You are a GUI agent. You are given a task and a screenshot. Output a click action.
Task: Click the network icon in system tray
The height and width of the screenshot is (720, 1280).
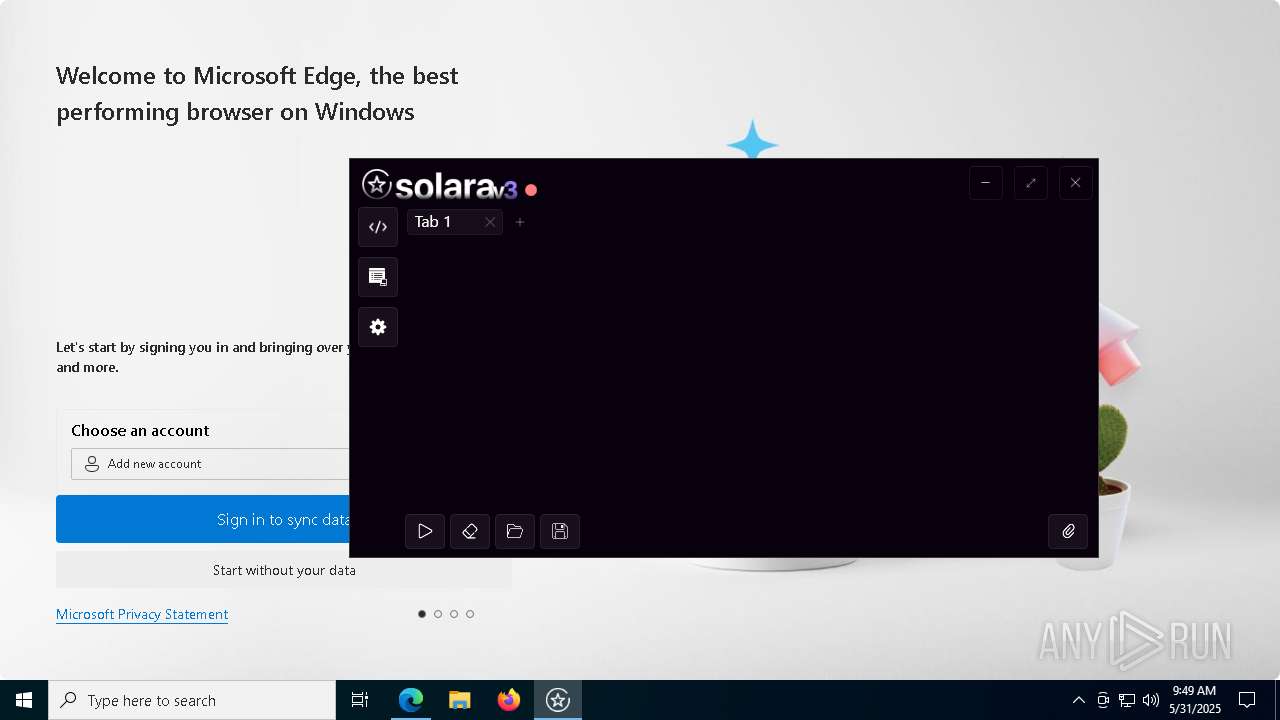click(1127, 700)
